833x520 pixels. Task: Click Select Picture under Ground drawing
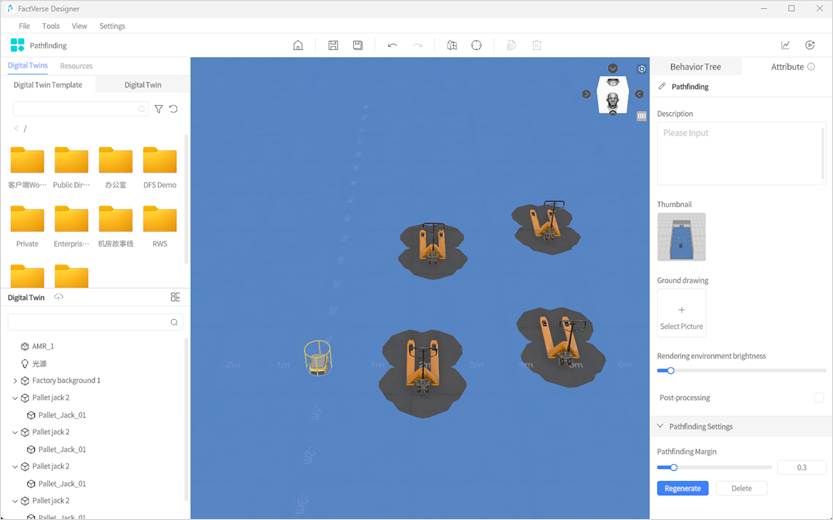pyautogui.click(x=681, y=313)
